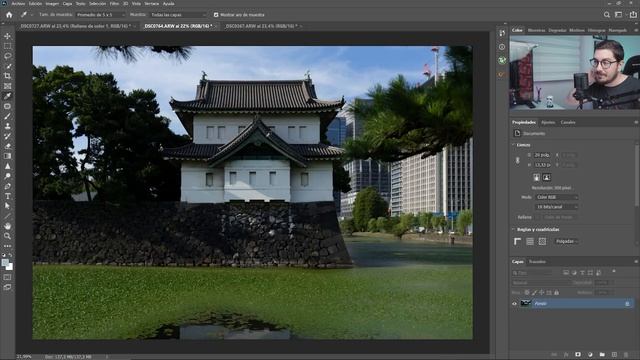Select the Rectangular Marquee tool

pos(7,46)
